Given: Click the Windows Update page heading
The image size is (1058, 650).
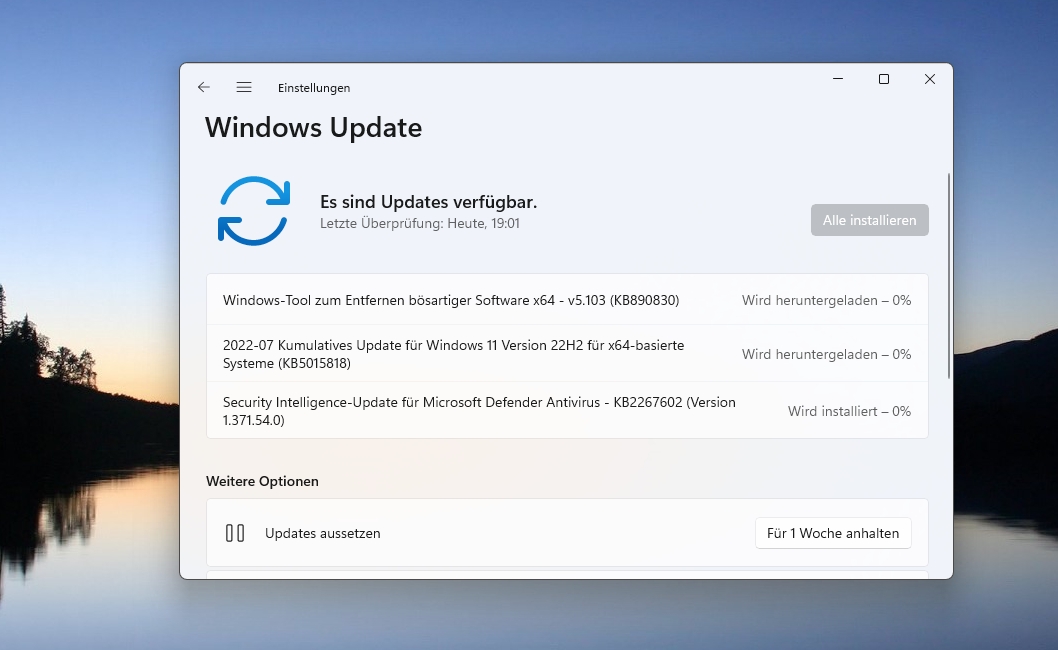Looking at the screenshot, I should pos(313,128).
